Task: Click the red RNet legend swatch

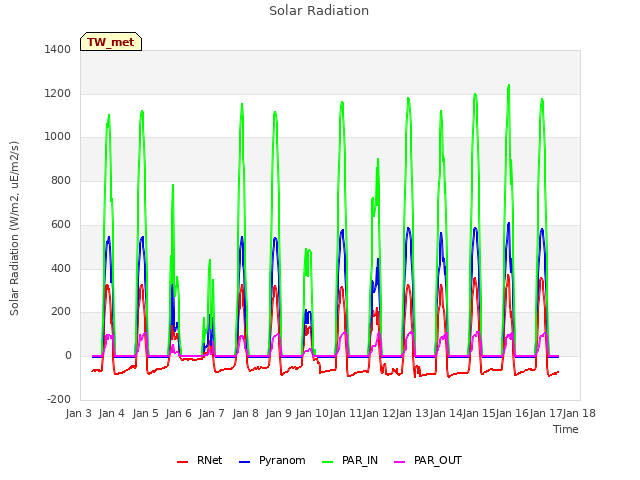Action: click(182, 462)
